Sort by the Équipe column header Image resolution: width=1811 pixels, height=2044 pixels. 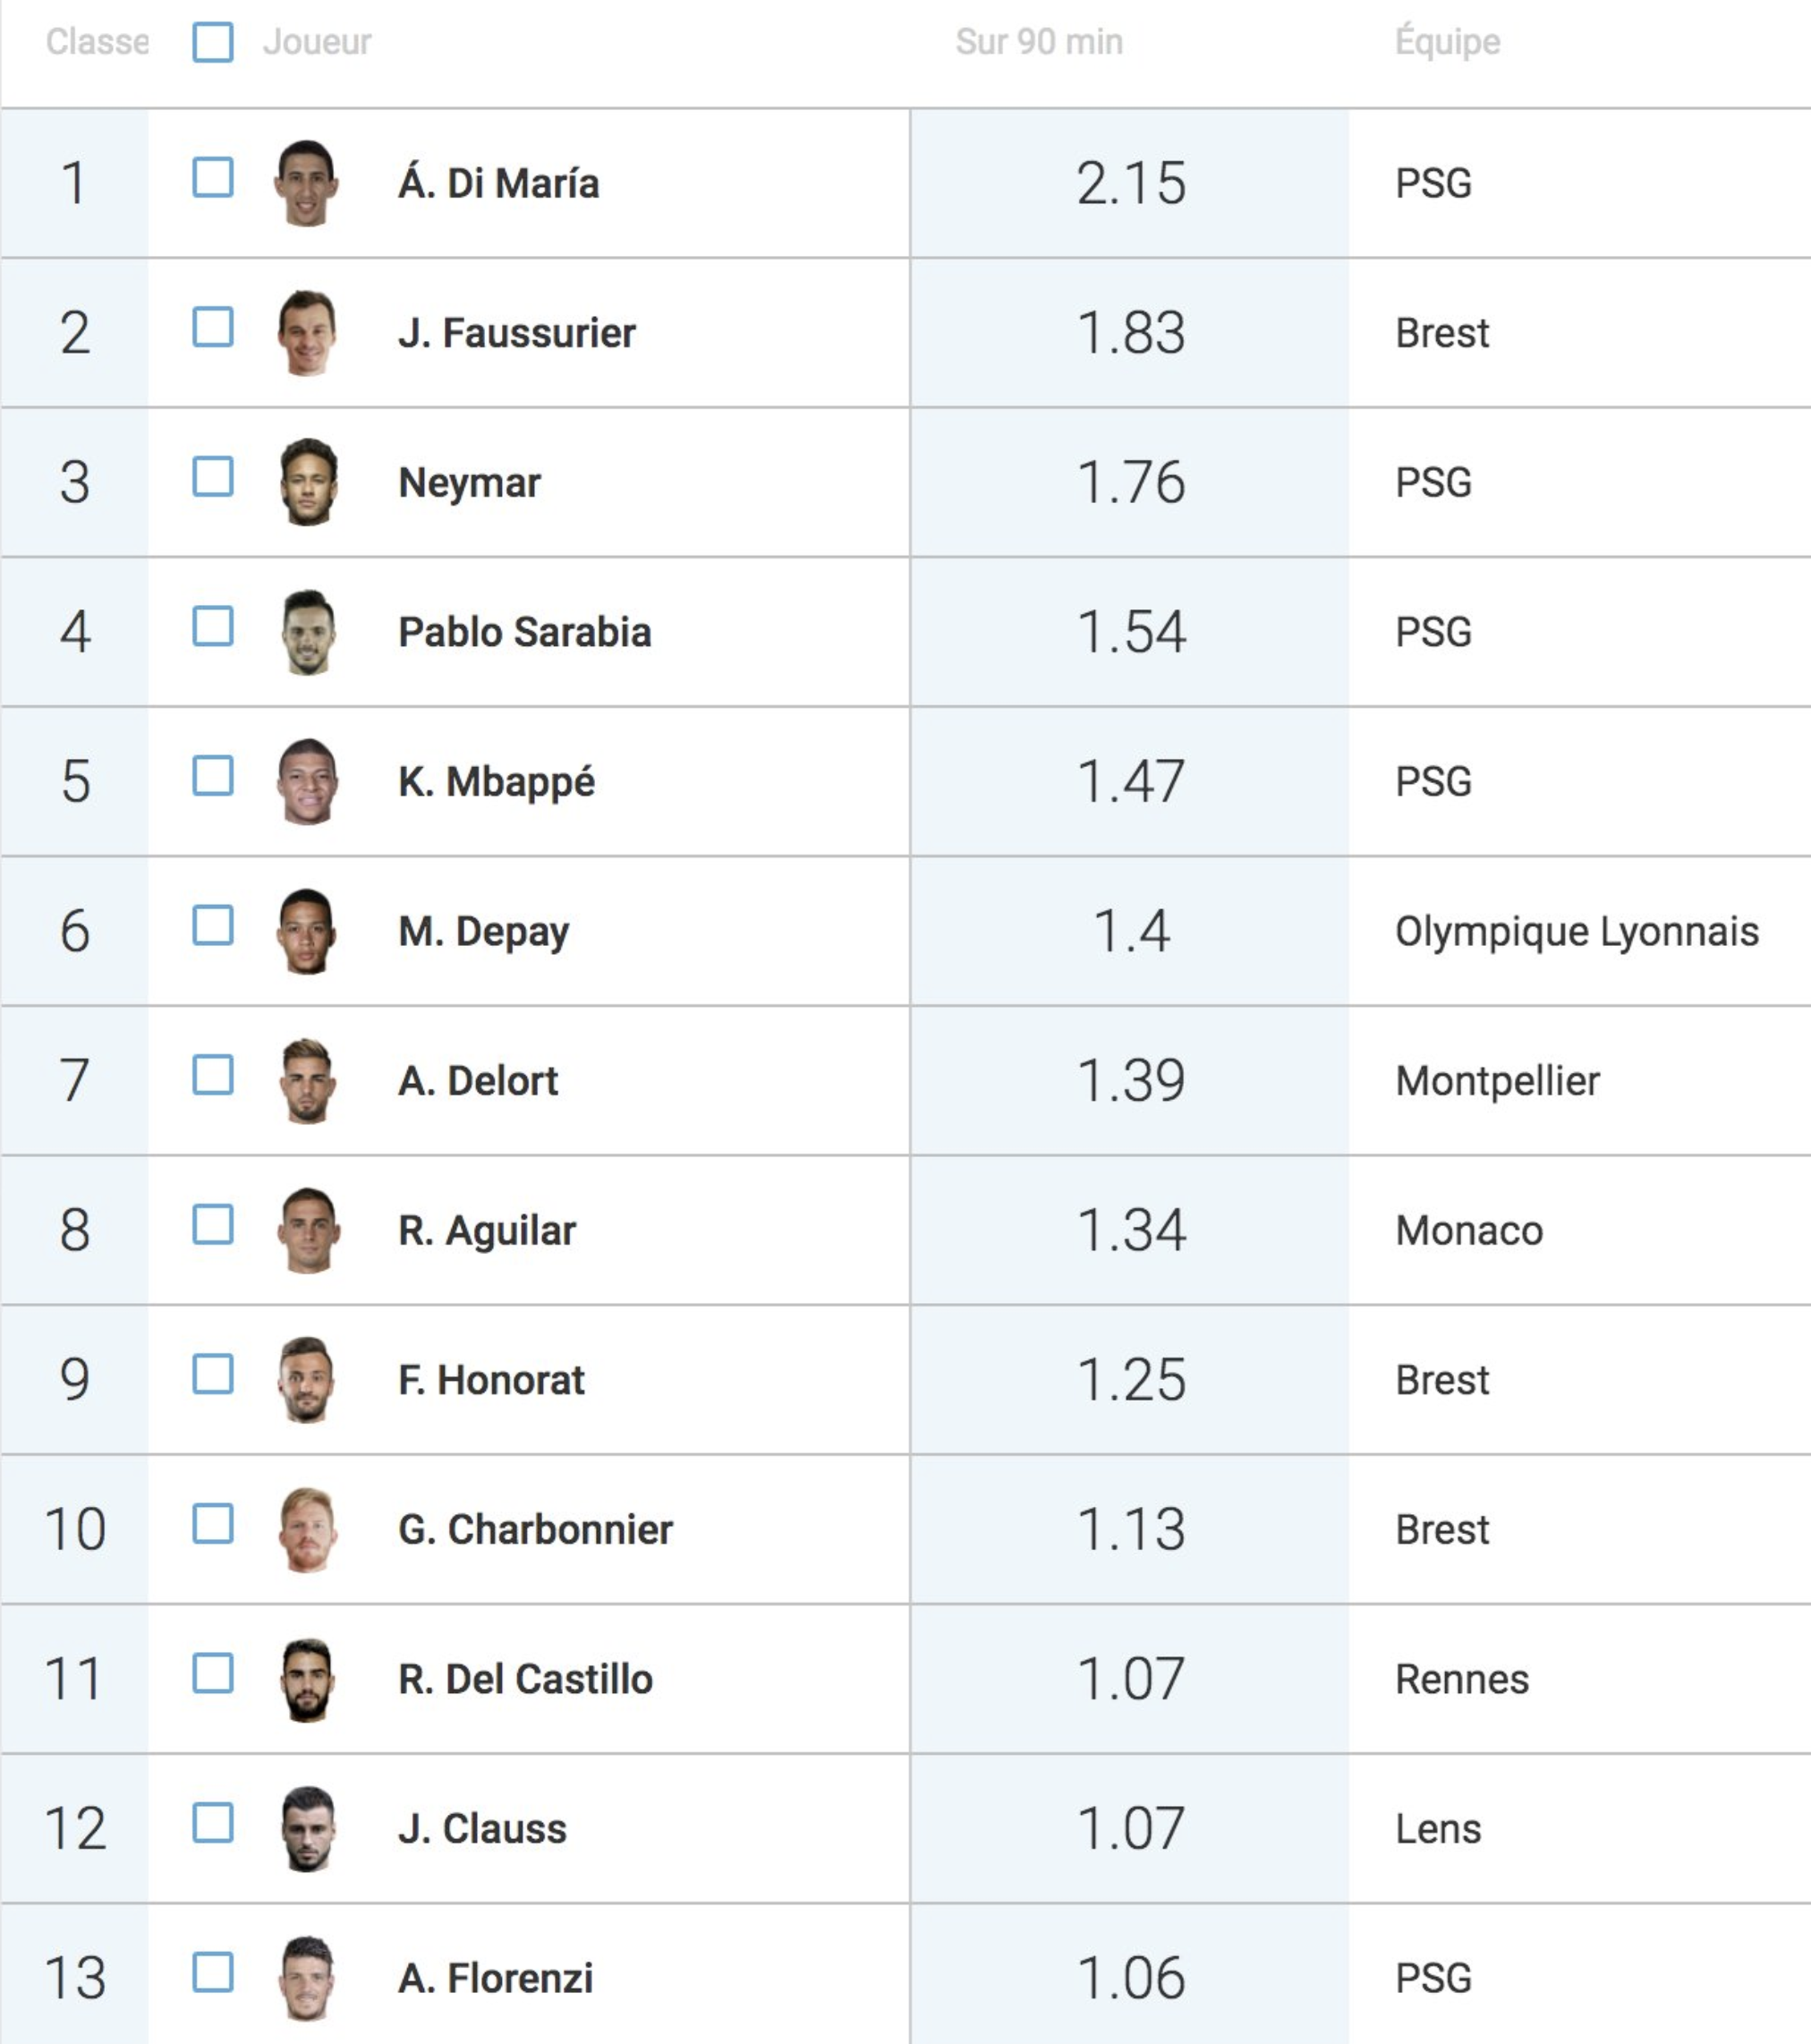pos(1447,41)
